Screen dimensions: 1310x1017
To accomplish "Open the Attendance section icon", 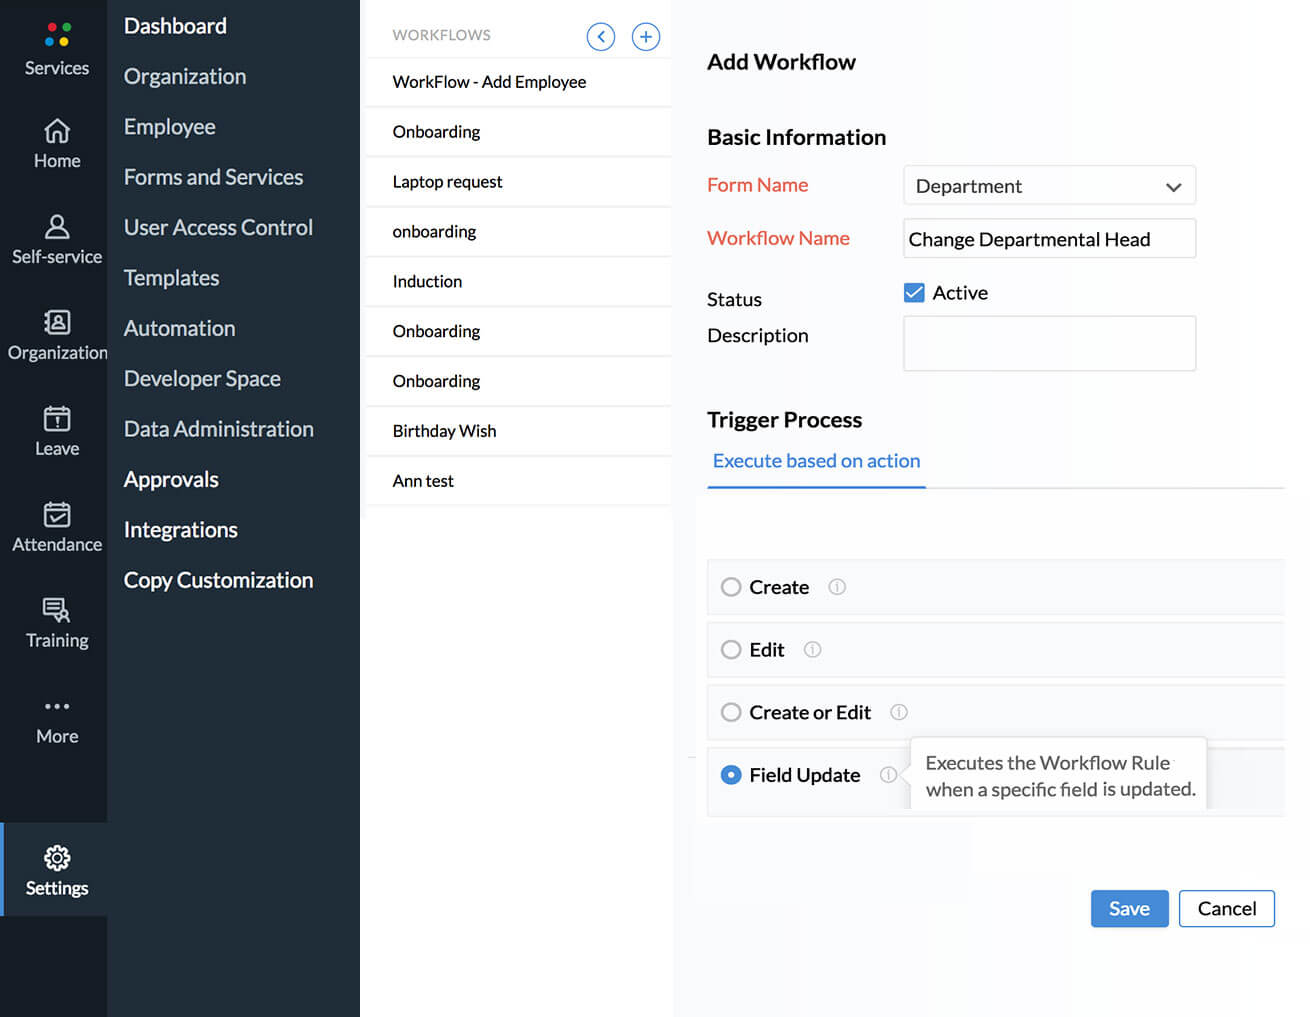I will (57, 515).
